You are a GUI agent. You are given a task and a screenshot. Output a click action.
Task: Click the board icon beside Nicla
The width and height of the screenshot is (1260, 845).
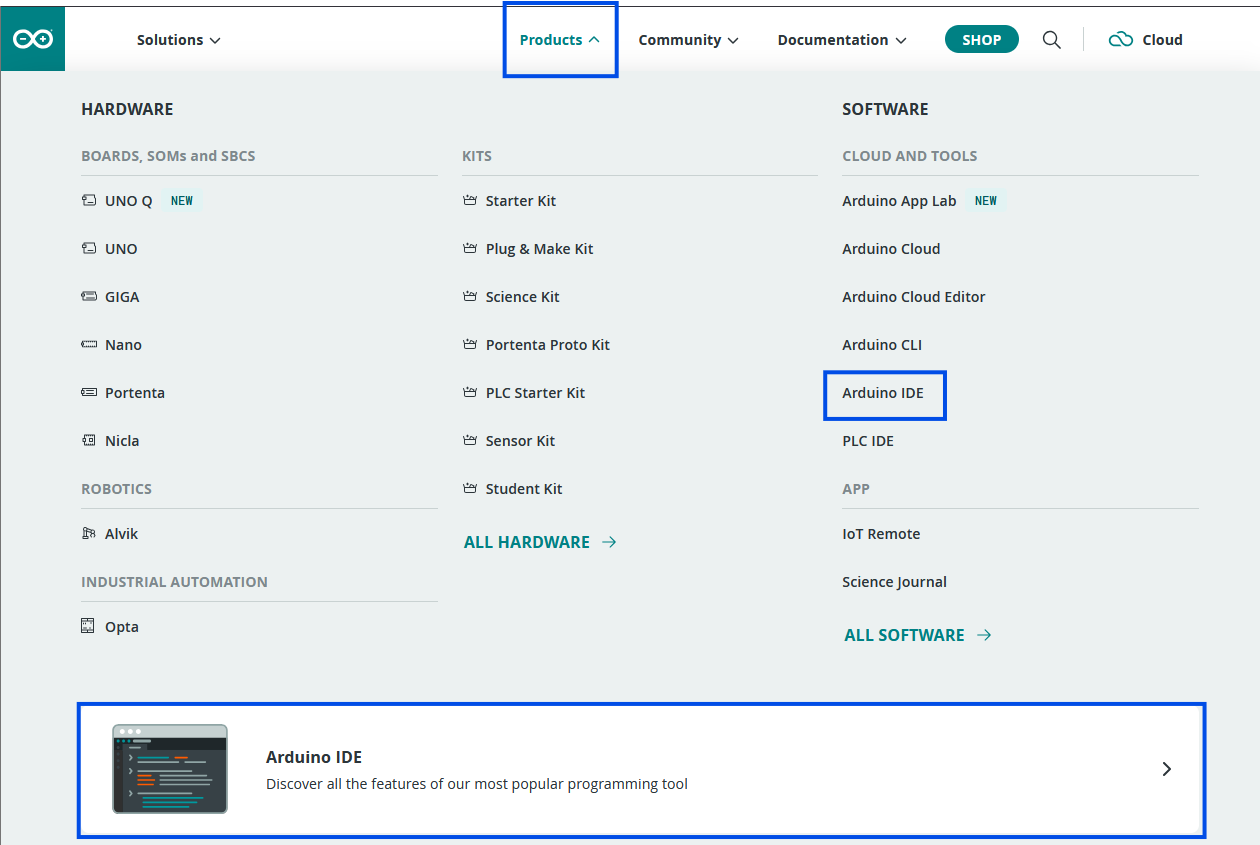tap(89, 441)
